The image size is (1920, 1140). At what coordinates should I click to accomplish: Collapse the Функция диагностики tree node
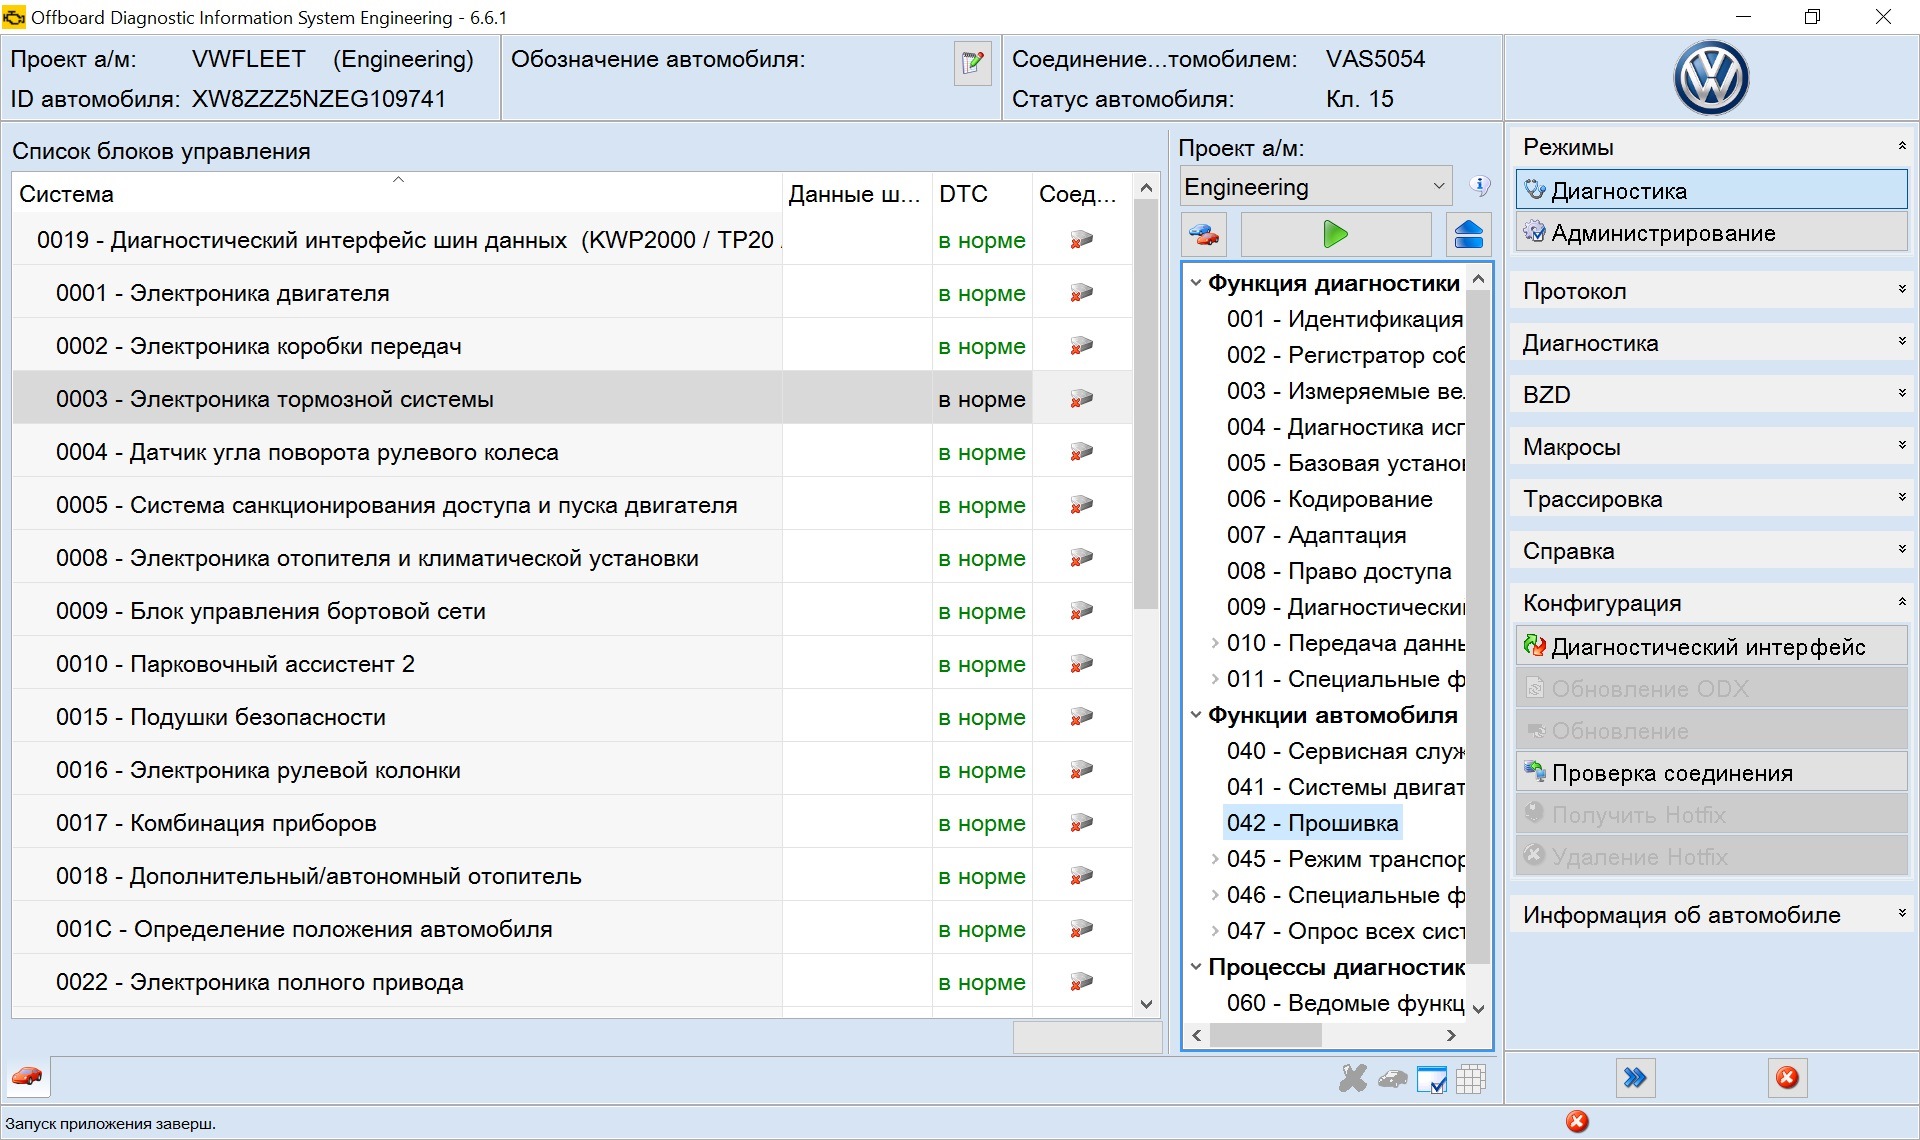tap(1196, 283)
